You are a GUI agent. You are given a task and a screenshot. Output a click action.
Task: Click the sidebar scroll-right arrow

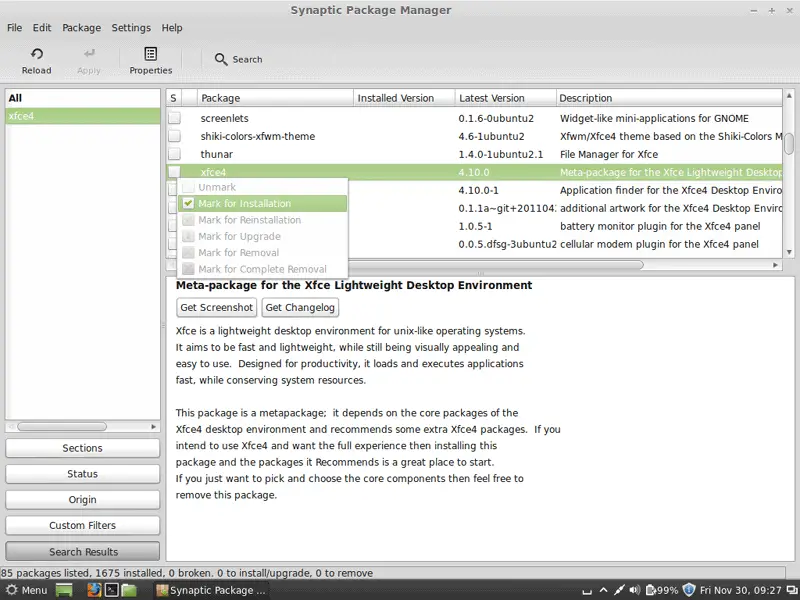(154, 427)
